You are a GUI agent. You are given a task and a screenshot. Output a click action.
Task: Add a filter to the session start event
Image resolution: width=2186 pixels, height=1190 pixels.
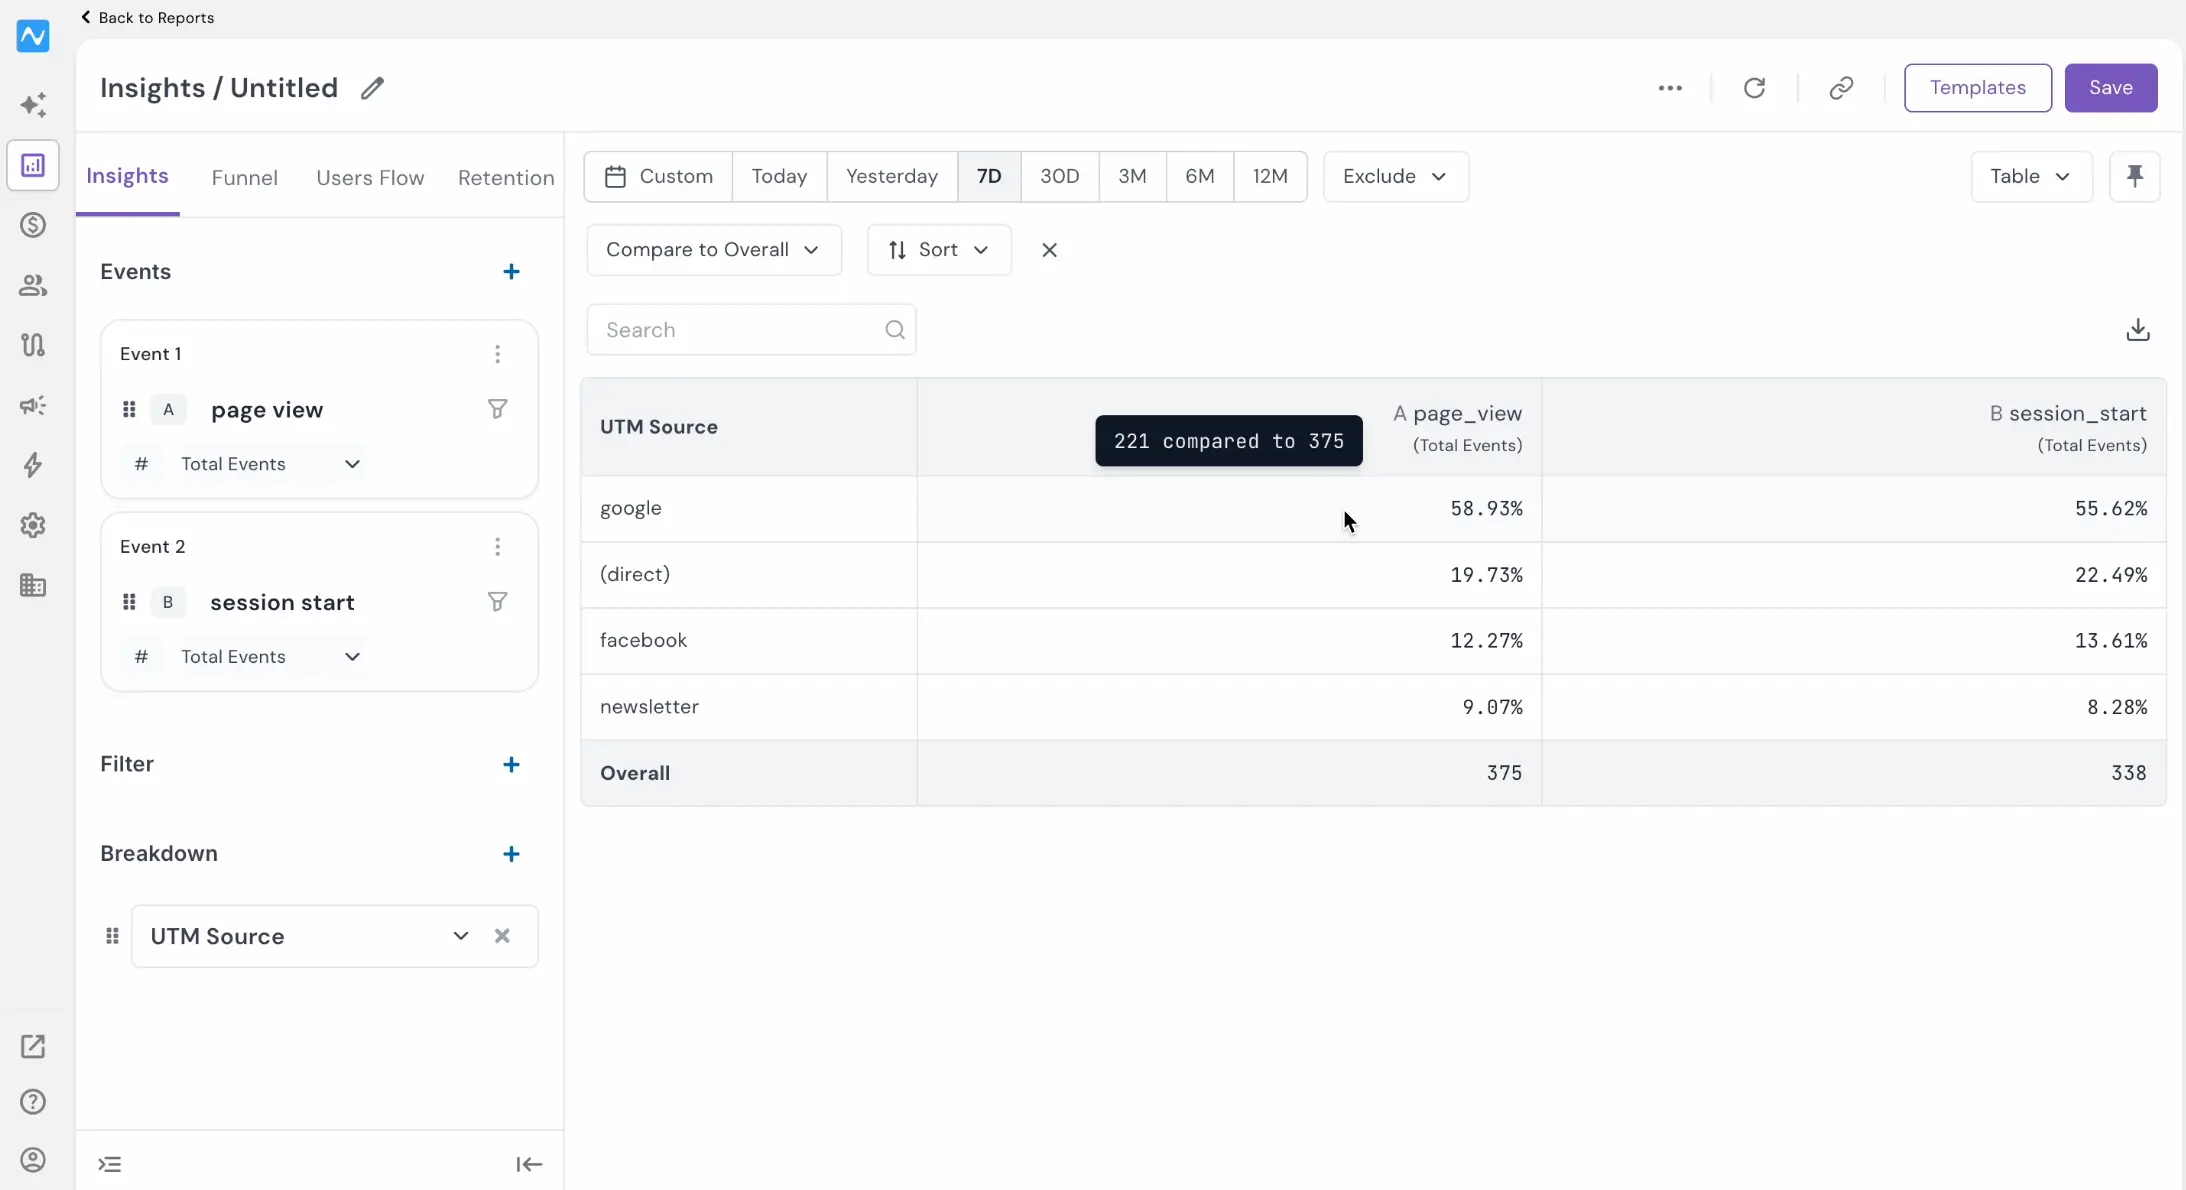497,602
